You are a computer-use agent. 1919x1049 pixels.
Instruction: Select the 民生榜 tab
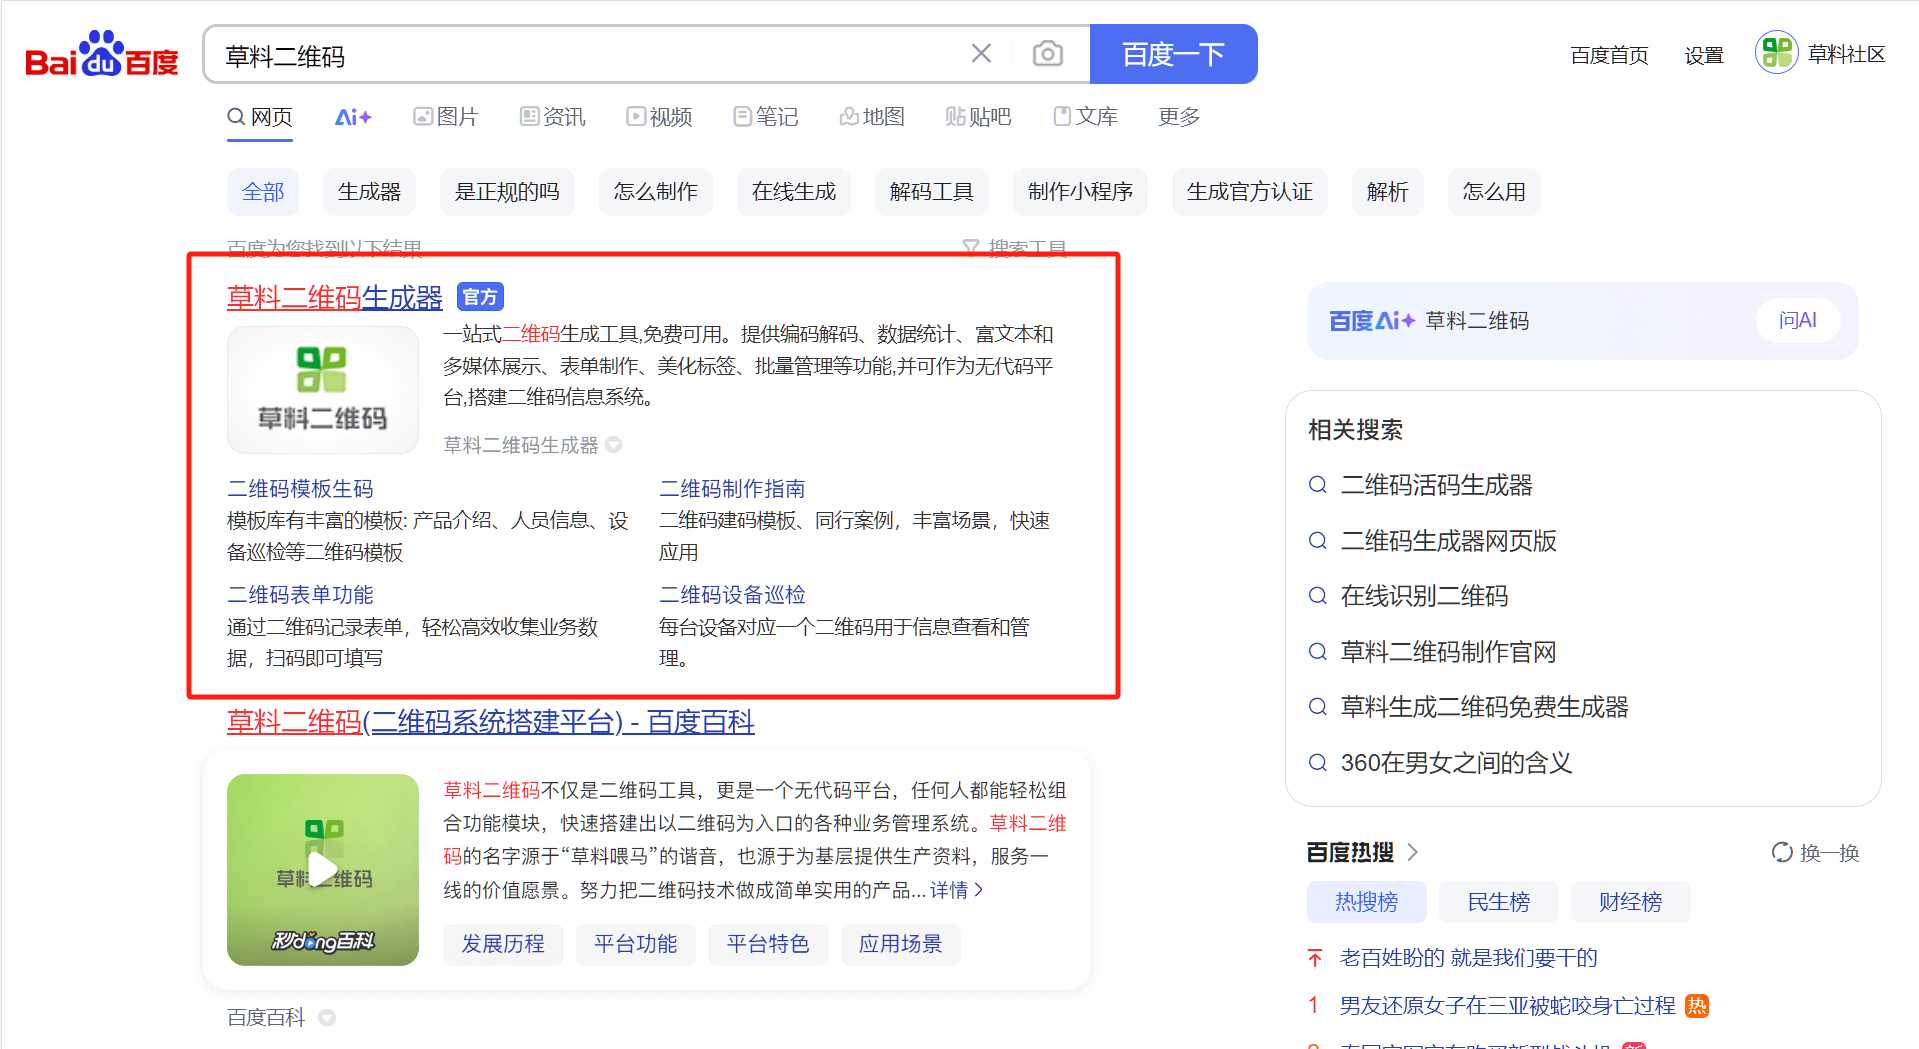(1498, 902)
